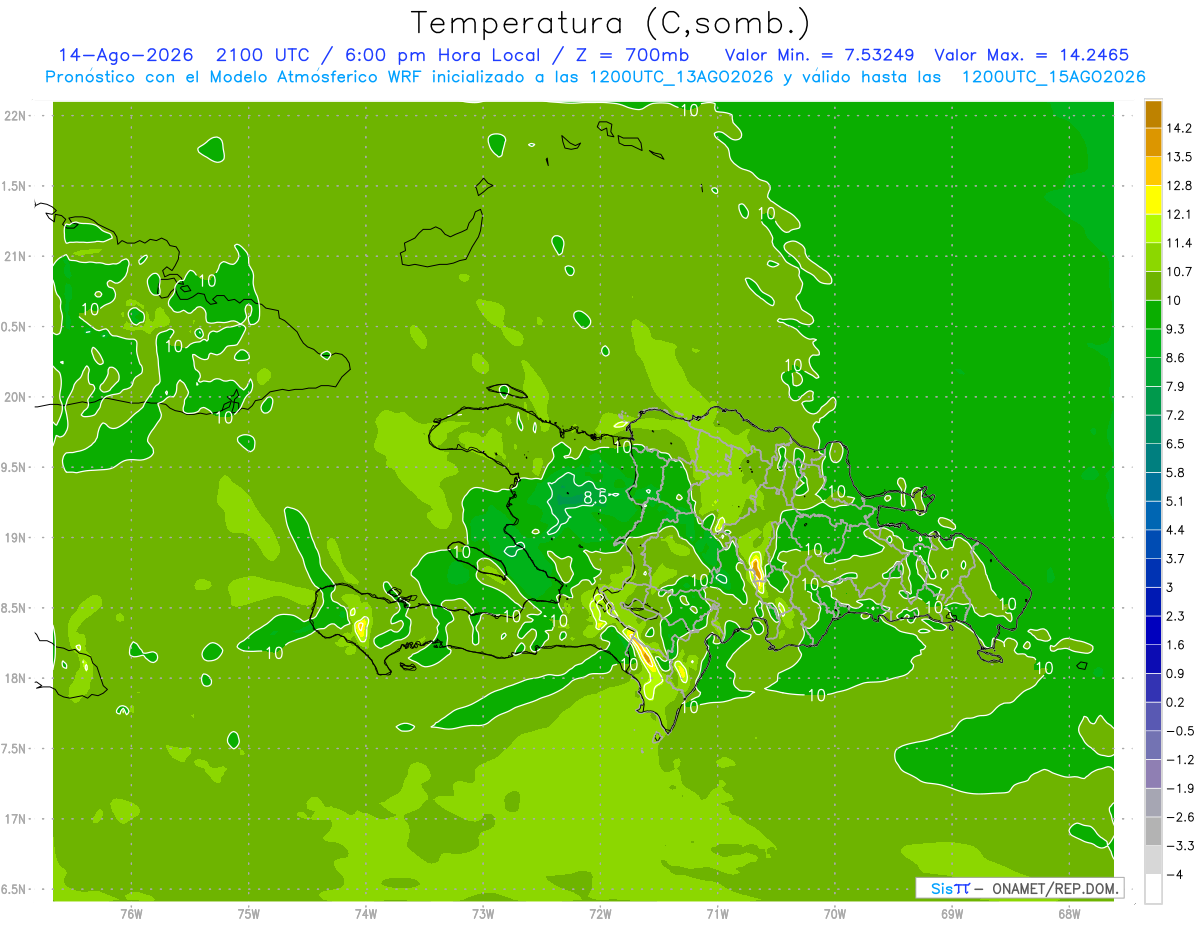The width and height of the screenshot is (1200, 927).
Task: Pick the blue swatch between 3.7 and 4.4
Action: [x=1153, y=544]
